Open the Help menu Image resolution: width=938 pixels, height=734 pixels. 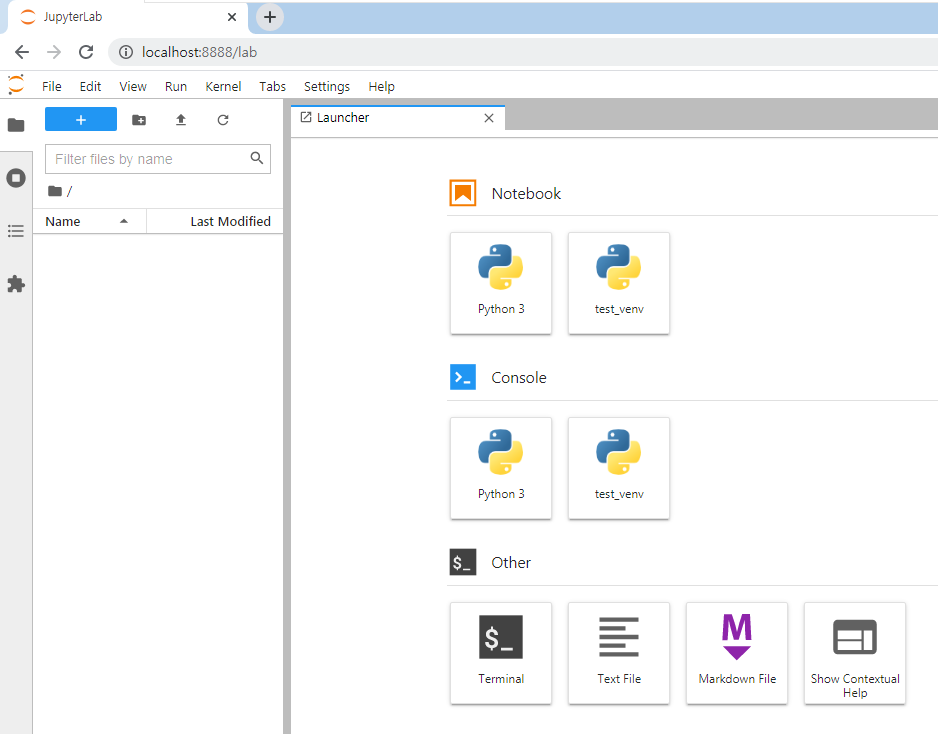point(381,86)
